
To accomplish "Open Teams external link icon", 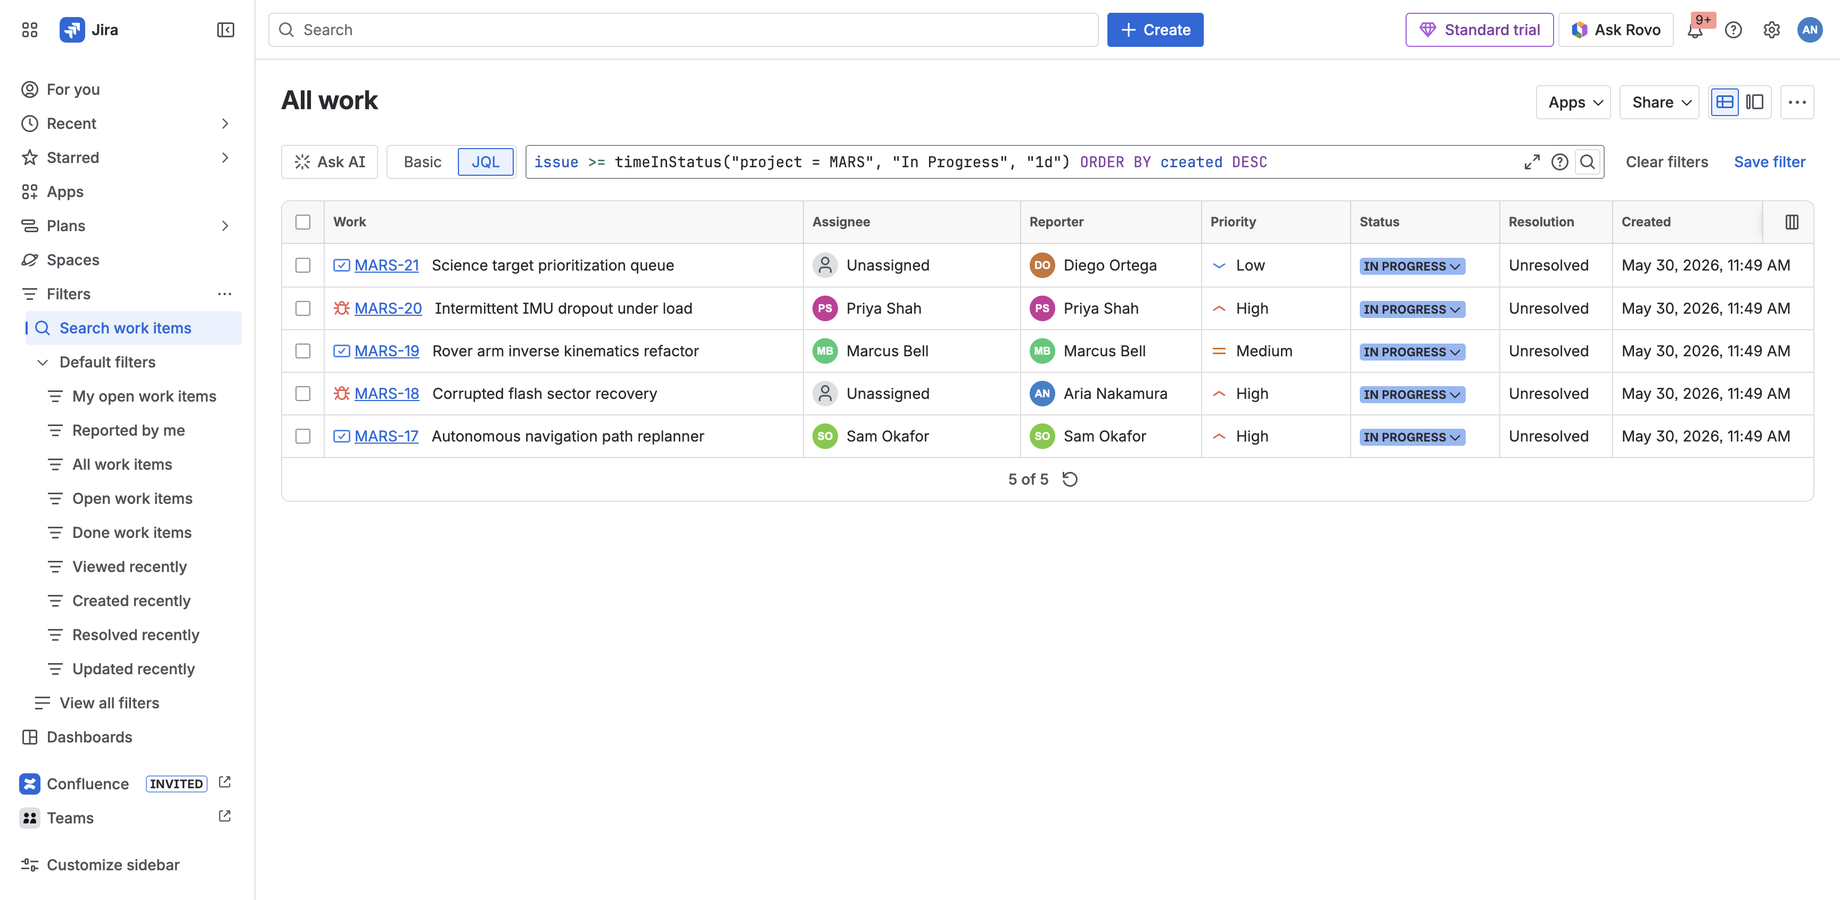I will pyautogui.click(x=225, y=816).
